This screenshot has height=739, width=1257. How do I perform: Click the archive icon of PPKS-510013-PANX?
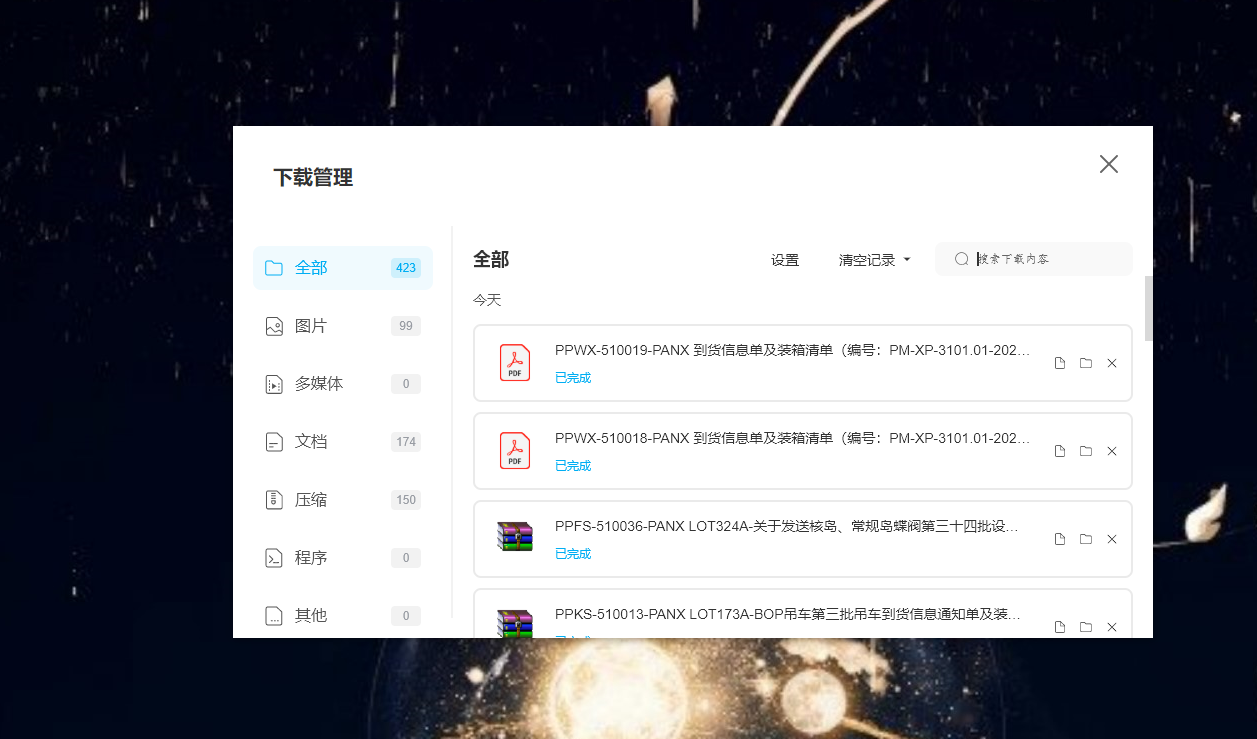coord(515,623)
